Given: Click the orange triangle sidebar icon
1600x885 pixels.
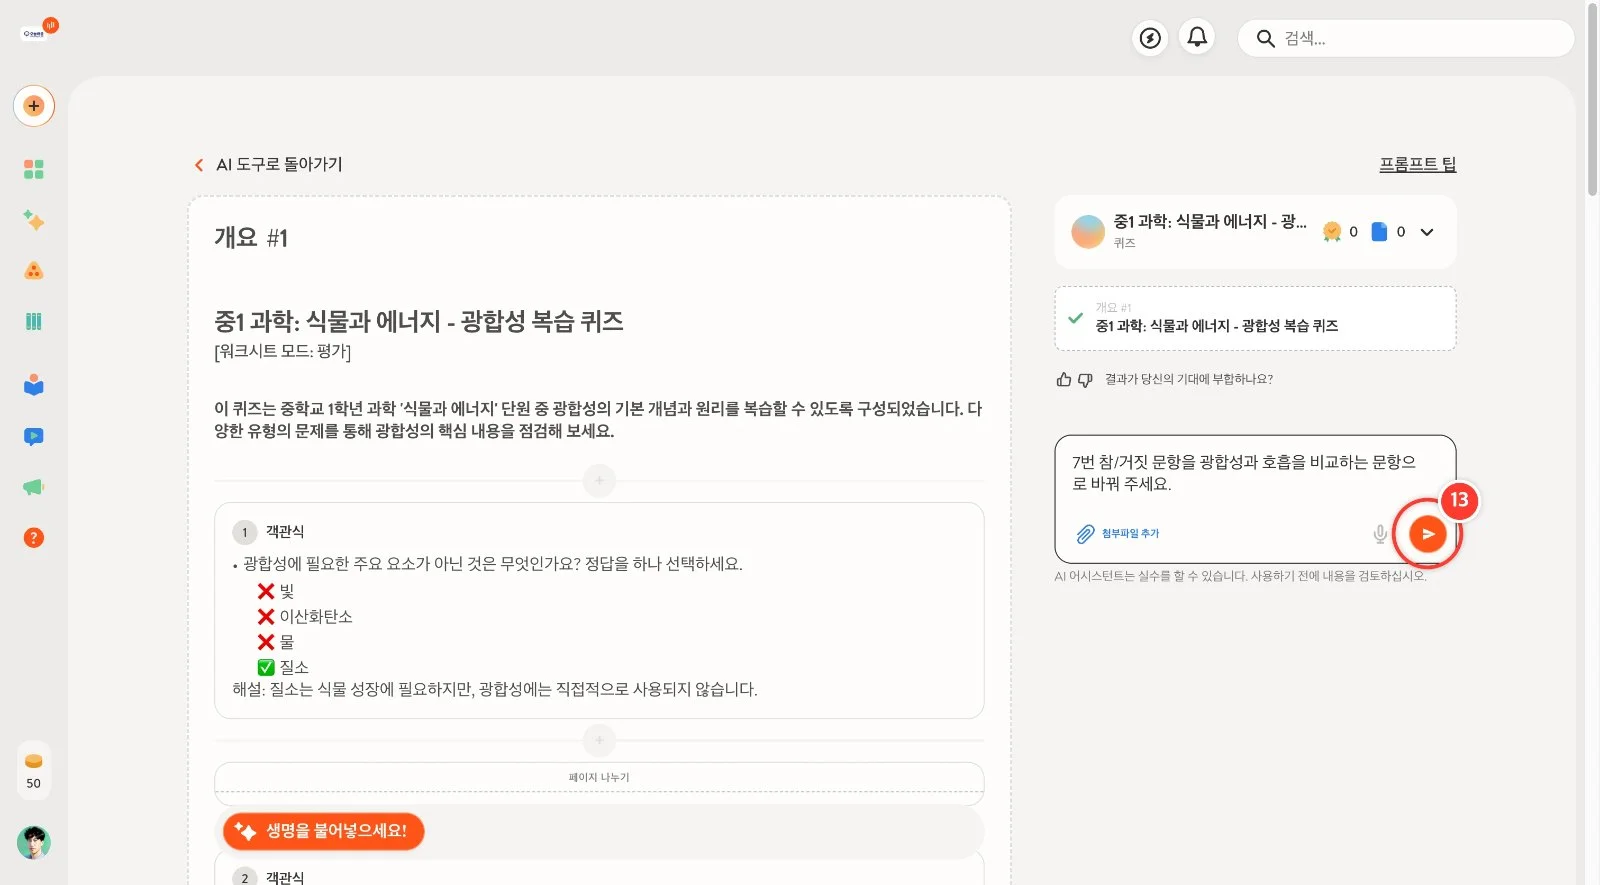Looking at the screenshot, I should coord(34,271).
